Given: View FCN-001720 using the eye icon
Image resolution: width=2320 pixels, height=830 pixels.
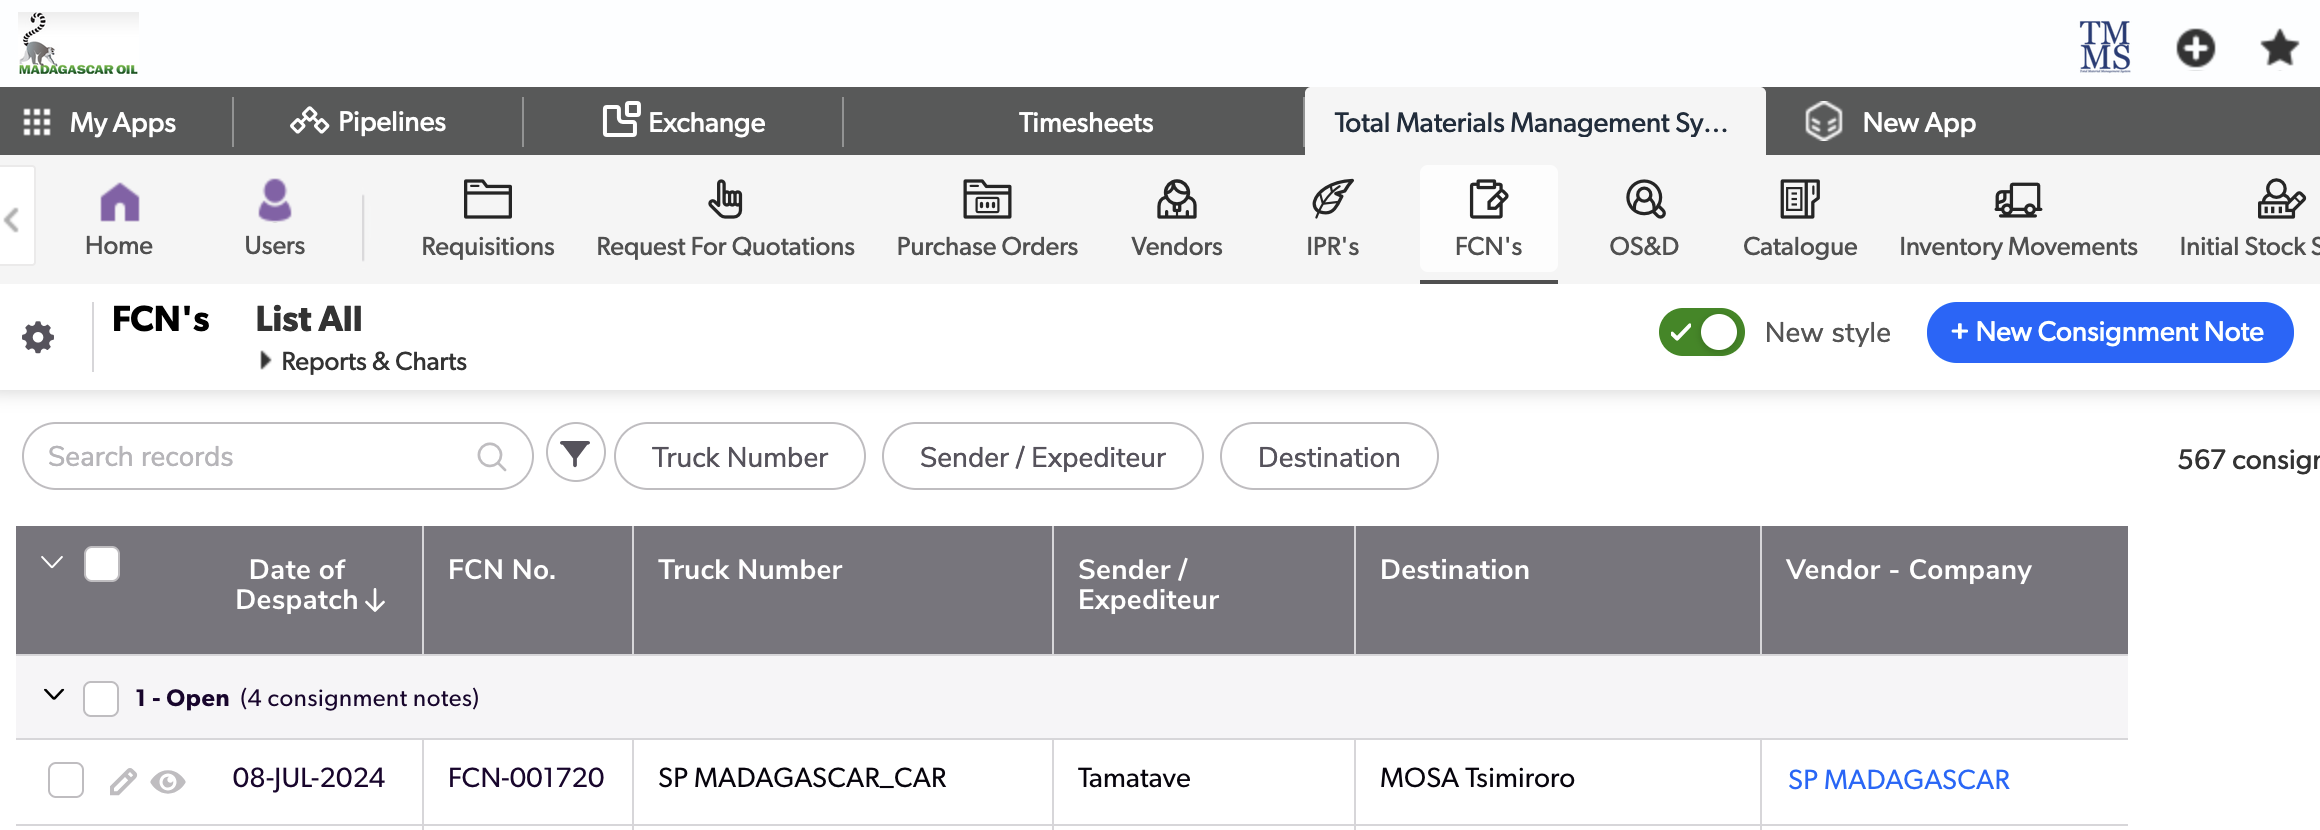Looking at the screenshot, I should click(168, 781).
